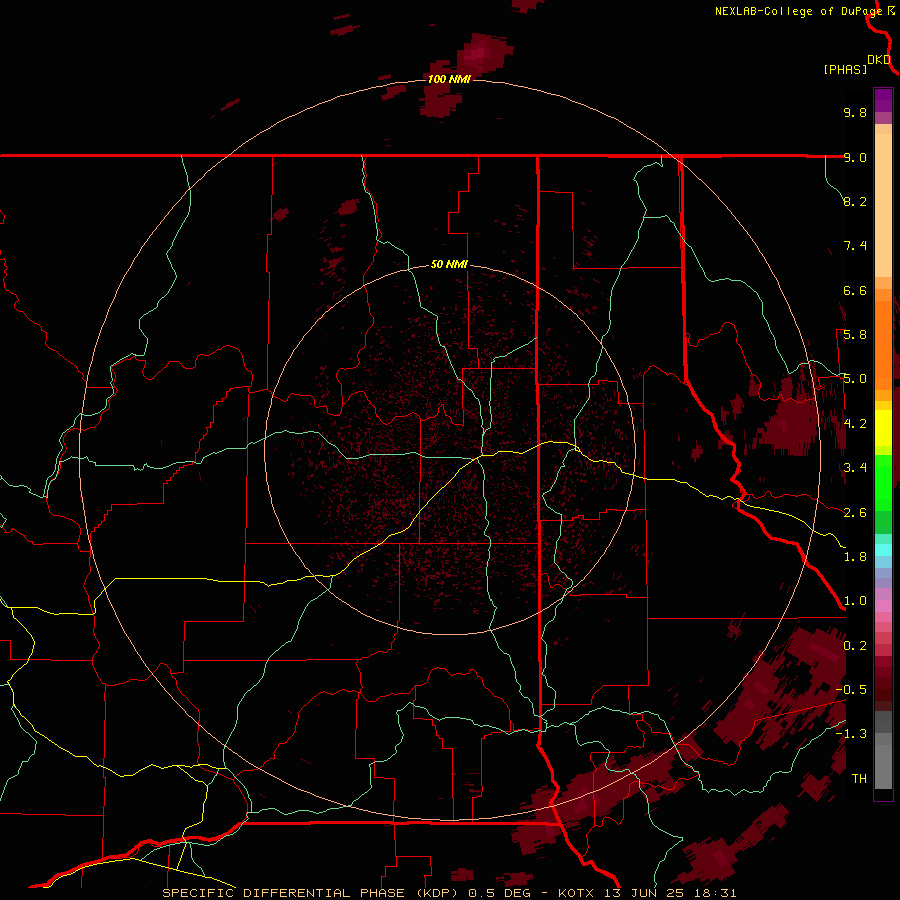The image size is (900, 900).
Task: Click the 5.0 scale value
Action: [x=855, y=379]
